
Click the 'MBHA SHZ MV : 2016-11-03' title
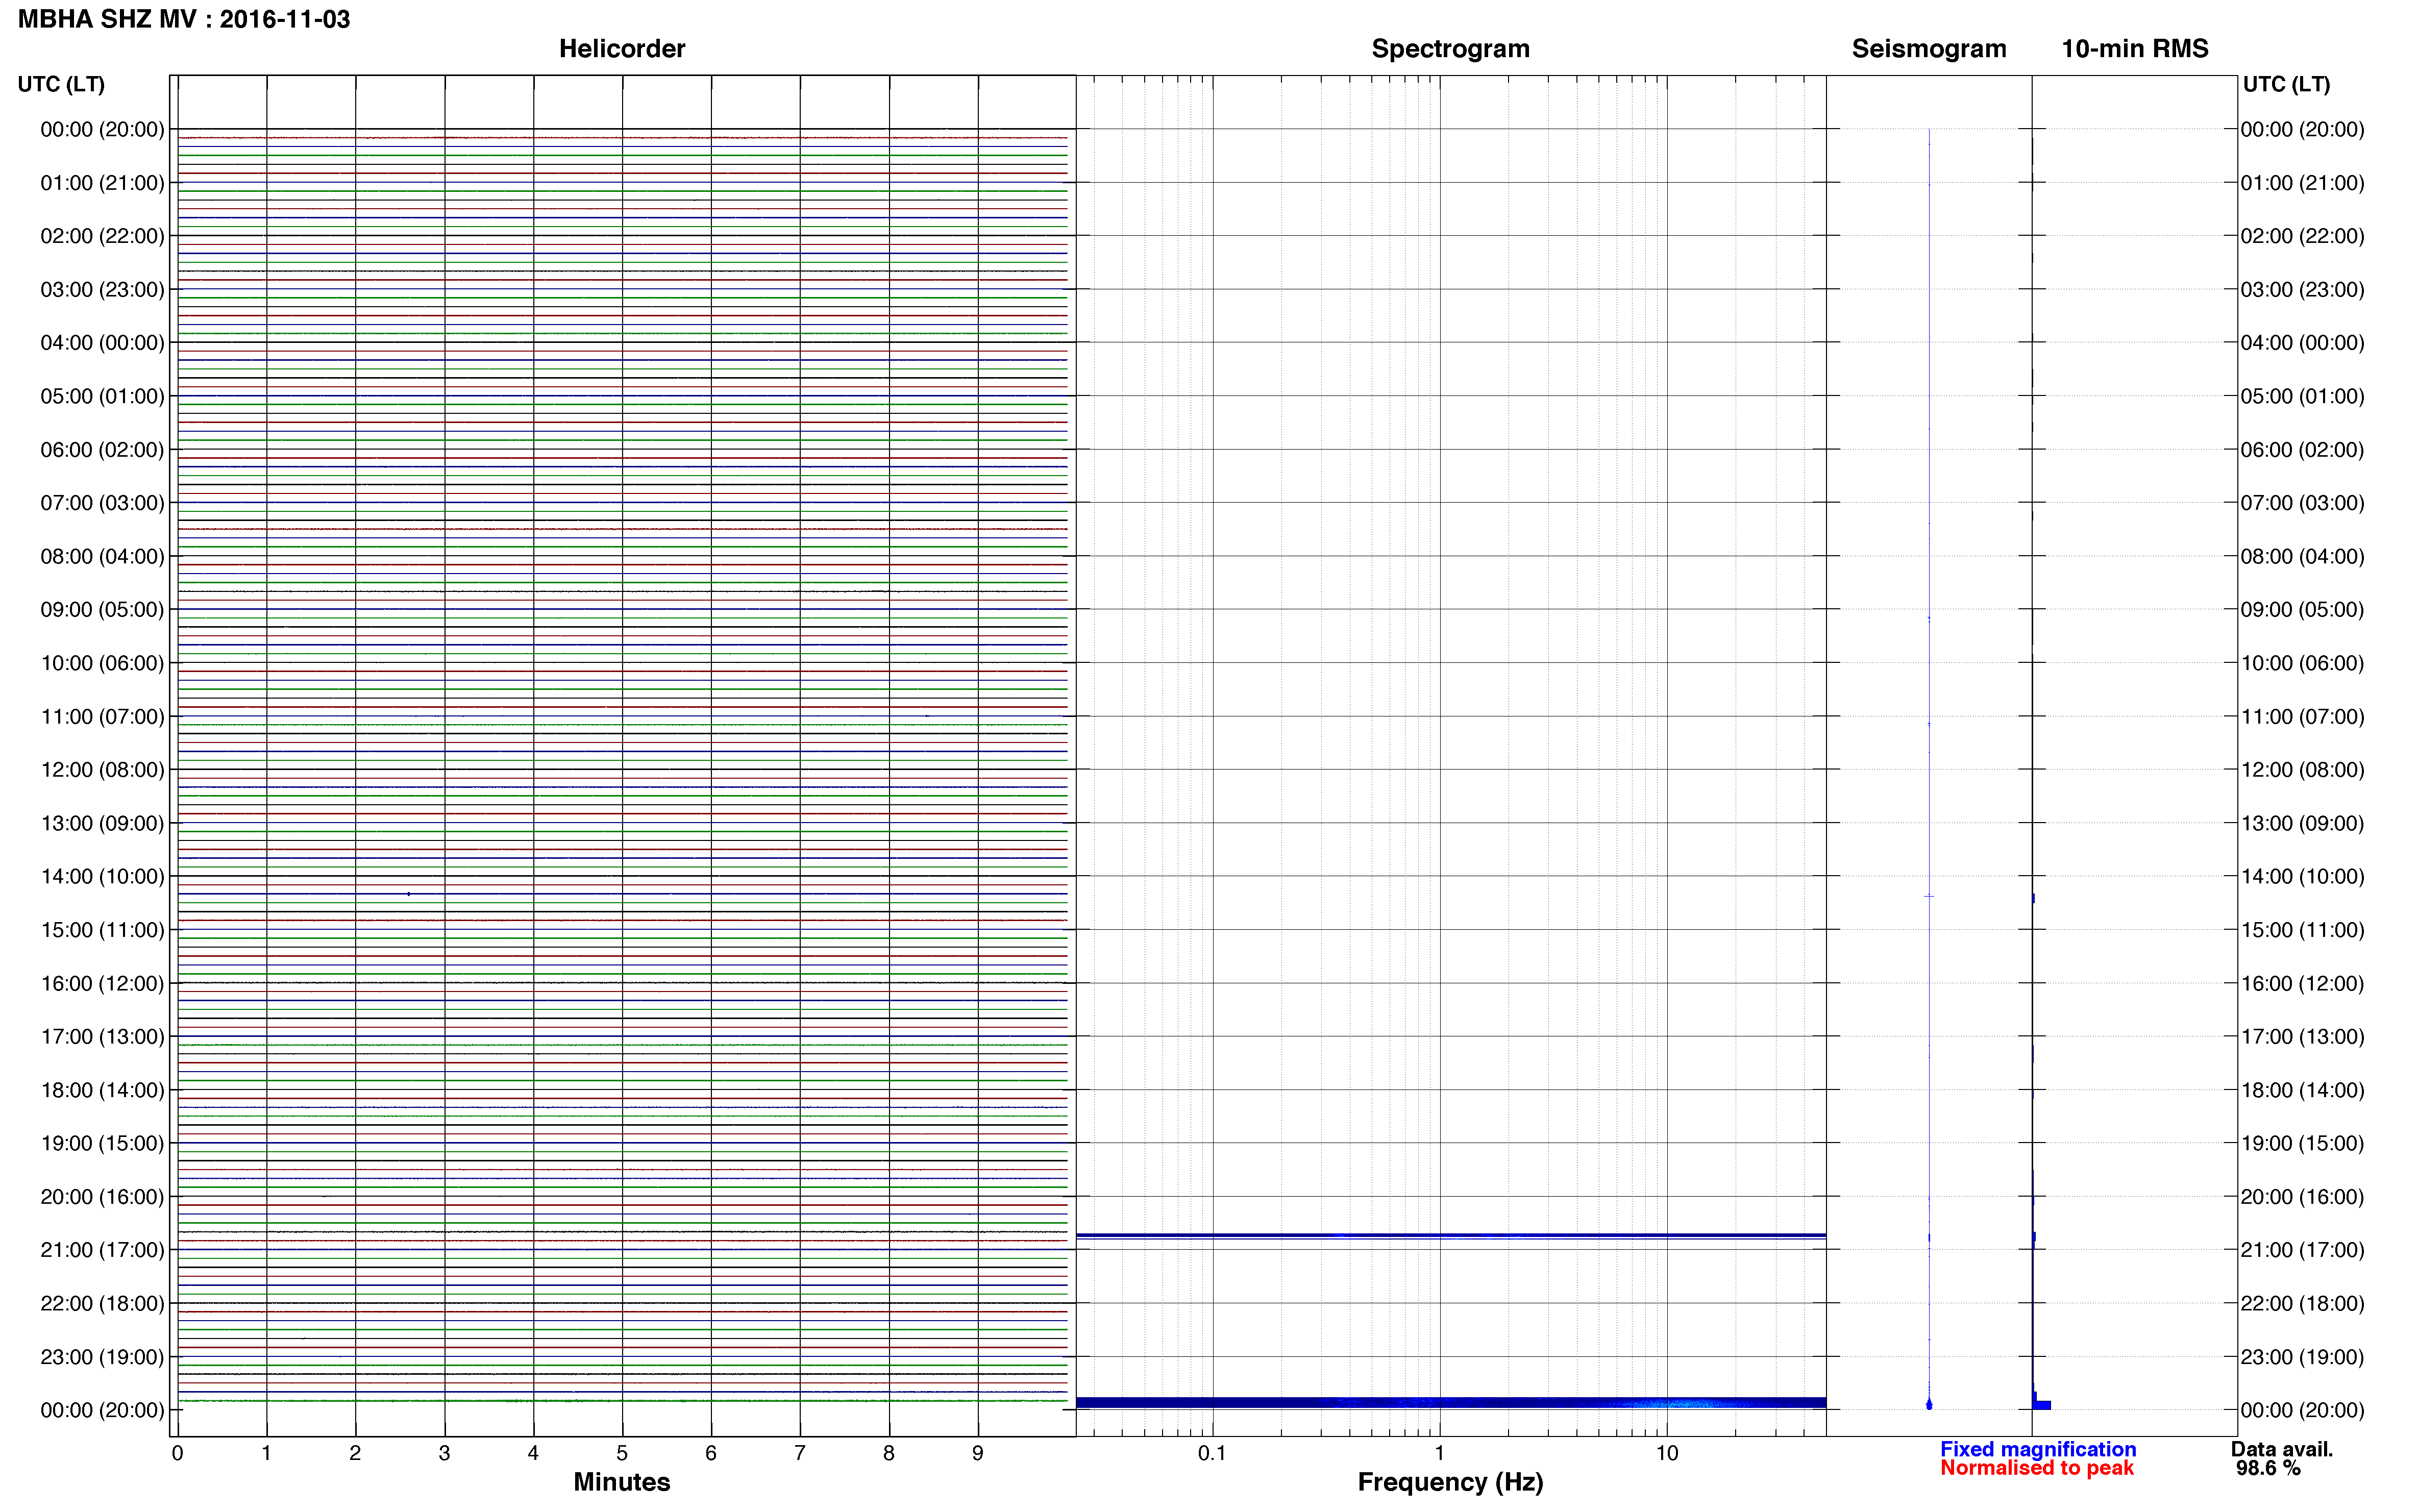click(184, 19)
